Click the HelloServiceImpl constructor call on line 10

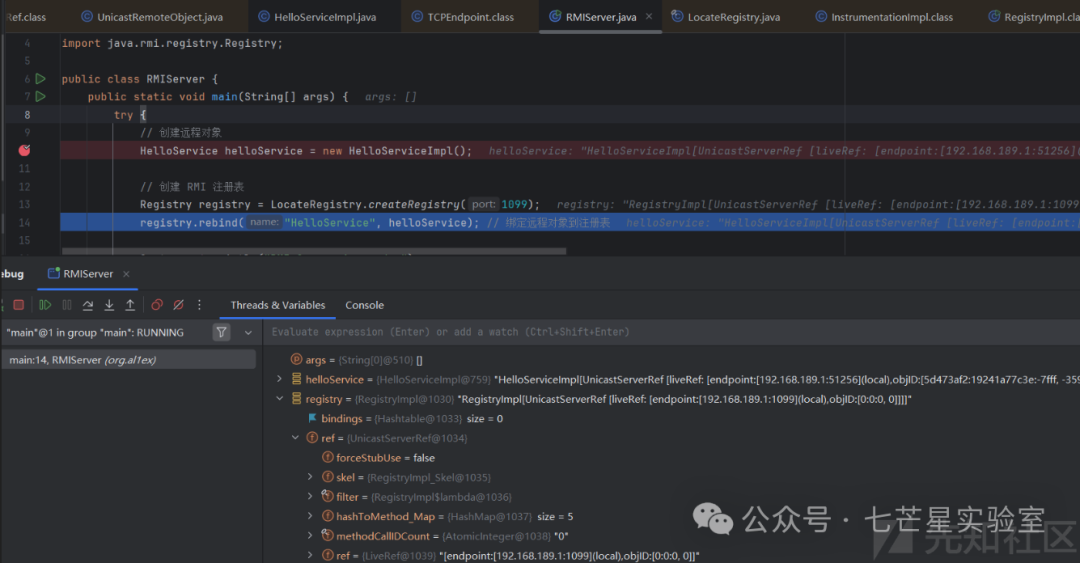tap(407, 151)
